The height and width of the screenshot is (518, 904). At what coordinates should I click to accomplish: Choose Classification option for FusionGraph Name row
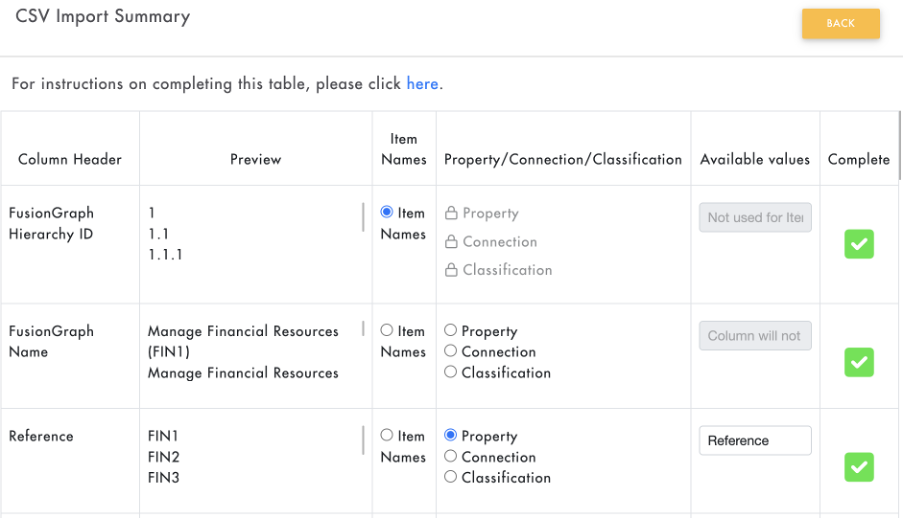pos(451,372)
